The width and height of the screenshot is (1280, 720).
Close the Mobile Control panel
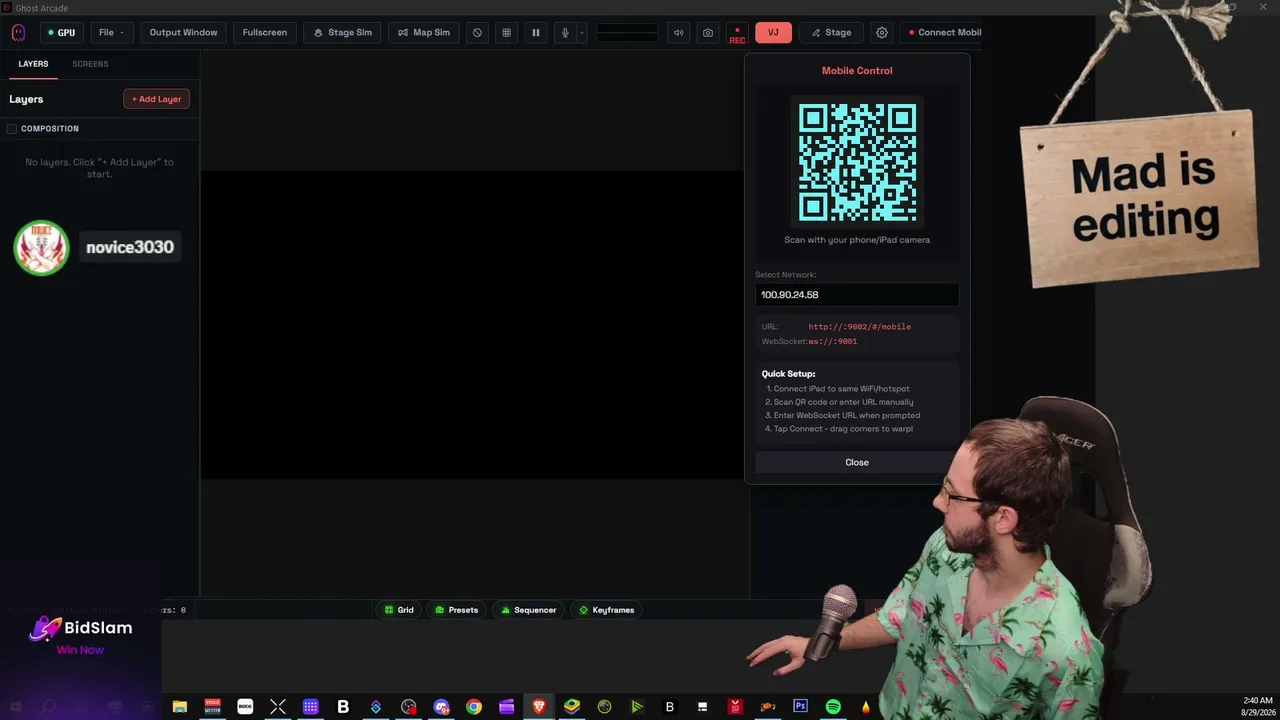pos(857,462)
